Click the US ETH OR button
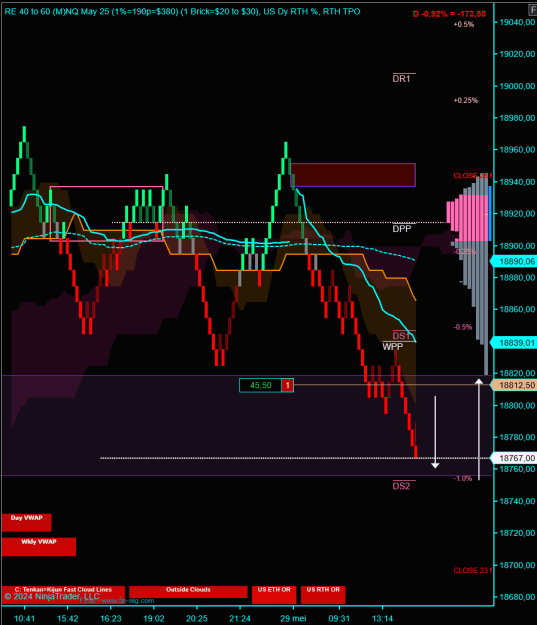This screenshot has height=625, width=537. point(274,595)
